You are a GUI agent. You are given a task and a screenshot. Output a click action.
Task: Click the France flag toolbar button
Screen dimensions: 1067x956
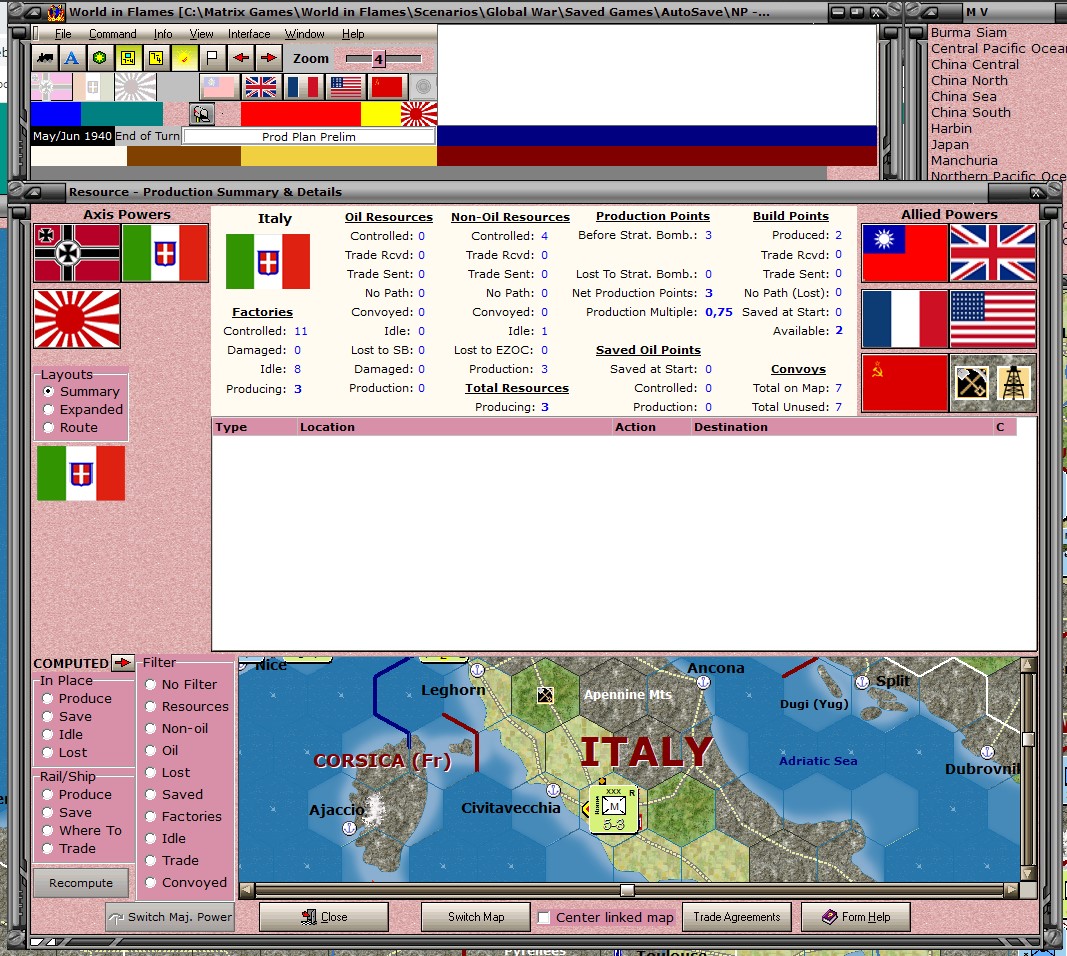pyautogui.click(x=303, y=86)
